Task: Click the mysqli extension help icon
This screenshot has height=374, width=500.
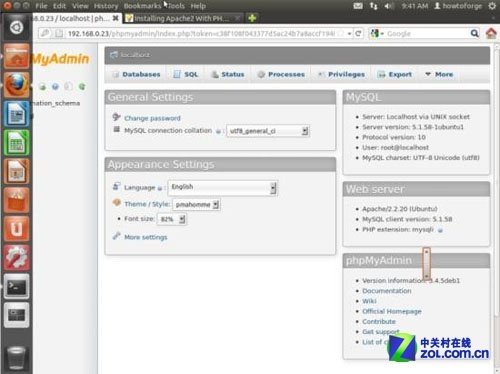Action: pos(440,230)
